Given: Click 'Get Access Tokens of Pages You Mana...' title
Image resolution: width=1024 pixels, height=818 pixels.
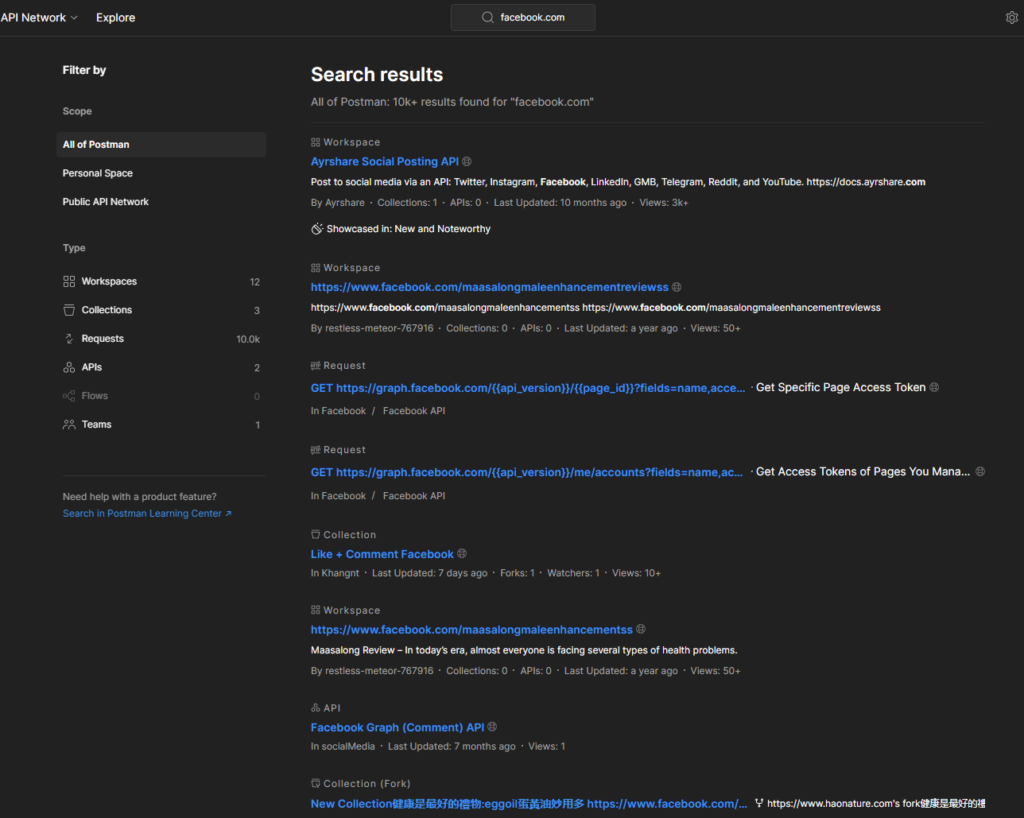Looking at the screenshot, I should [x=863, y=471].
